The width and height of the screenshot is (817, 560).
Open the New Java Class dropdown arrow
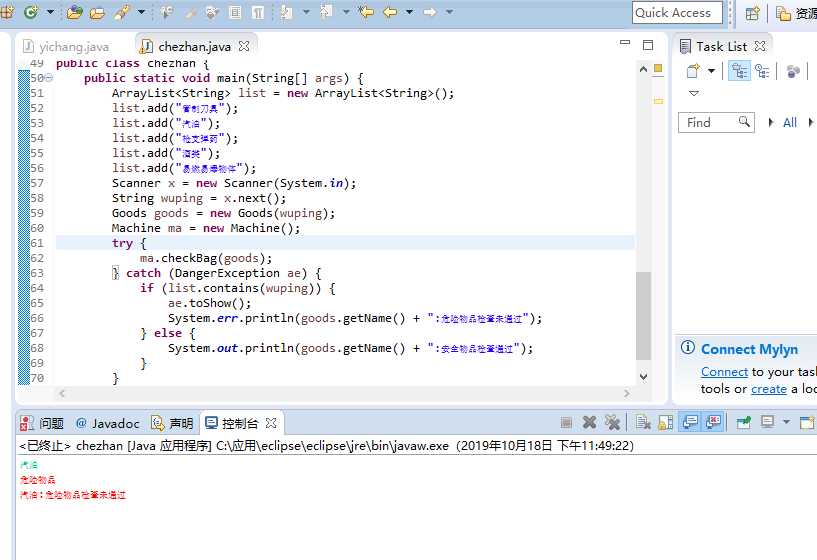click(x=51, y=11)
